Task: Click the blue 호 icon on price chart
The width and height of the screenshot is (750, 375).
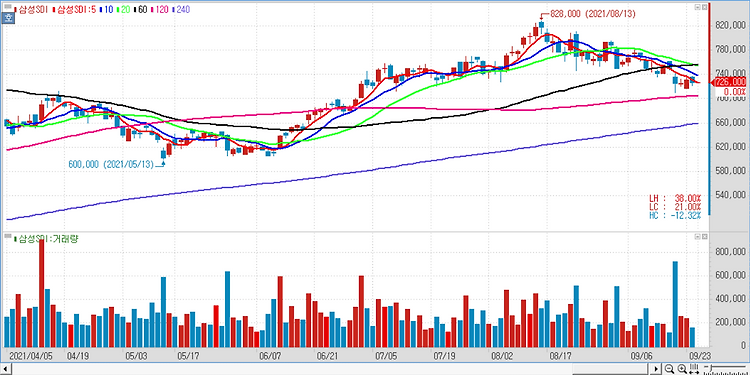Action: (8, 18)
